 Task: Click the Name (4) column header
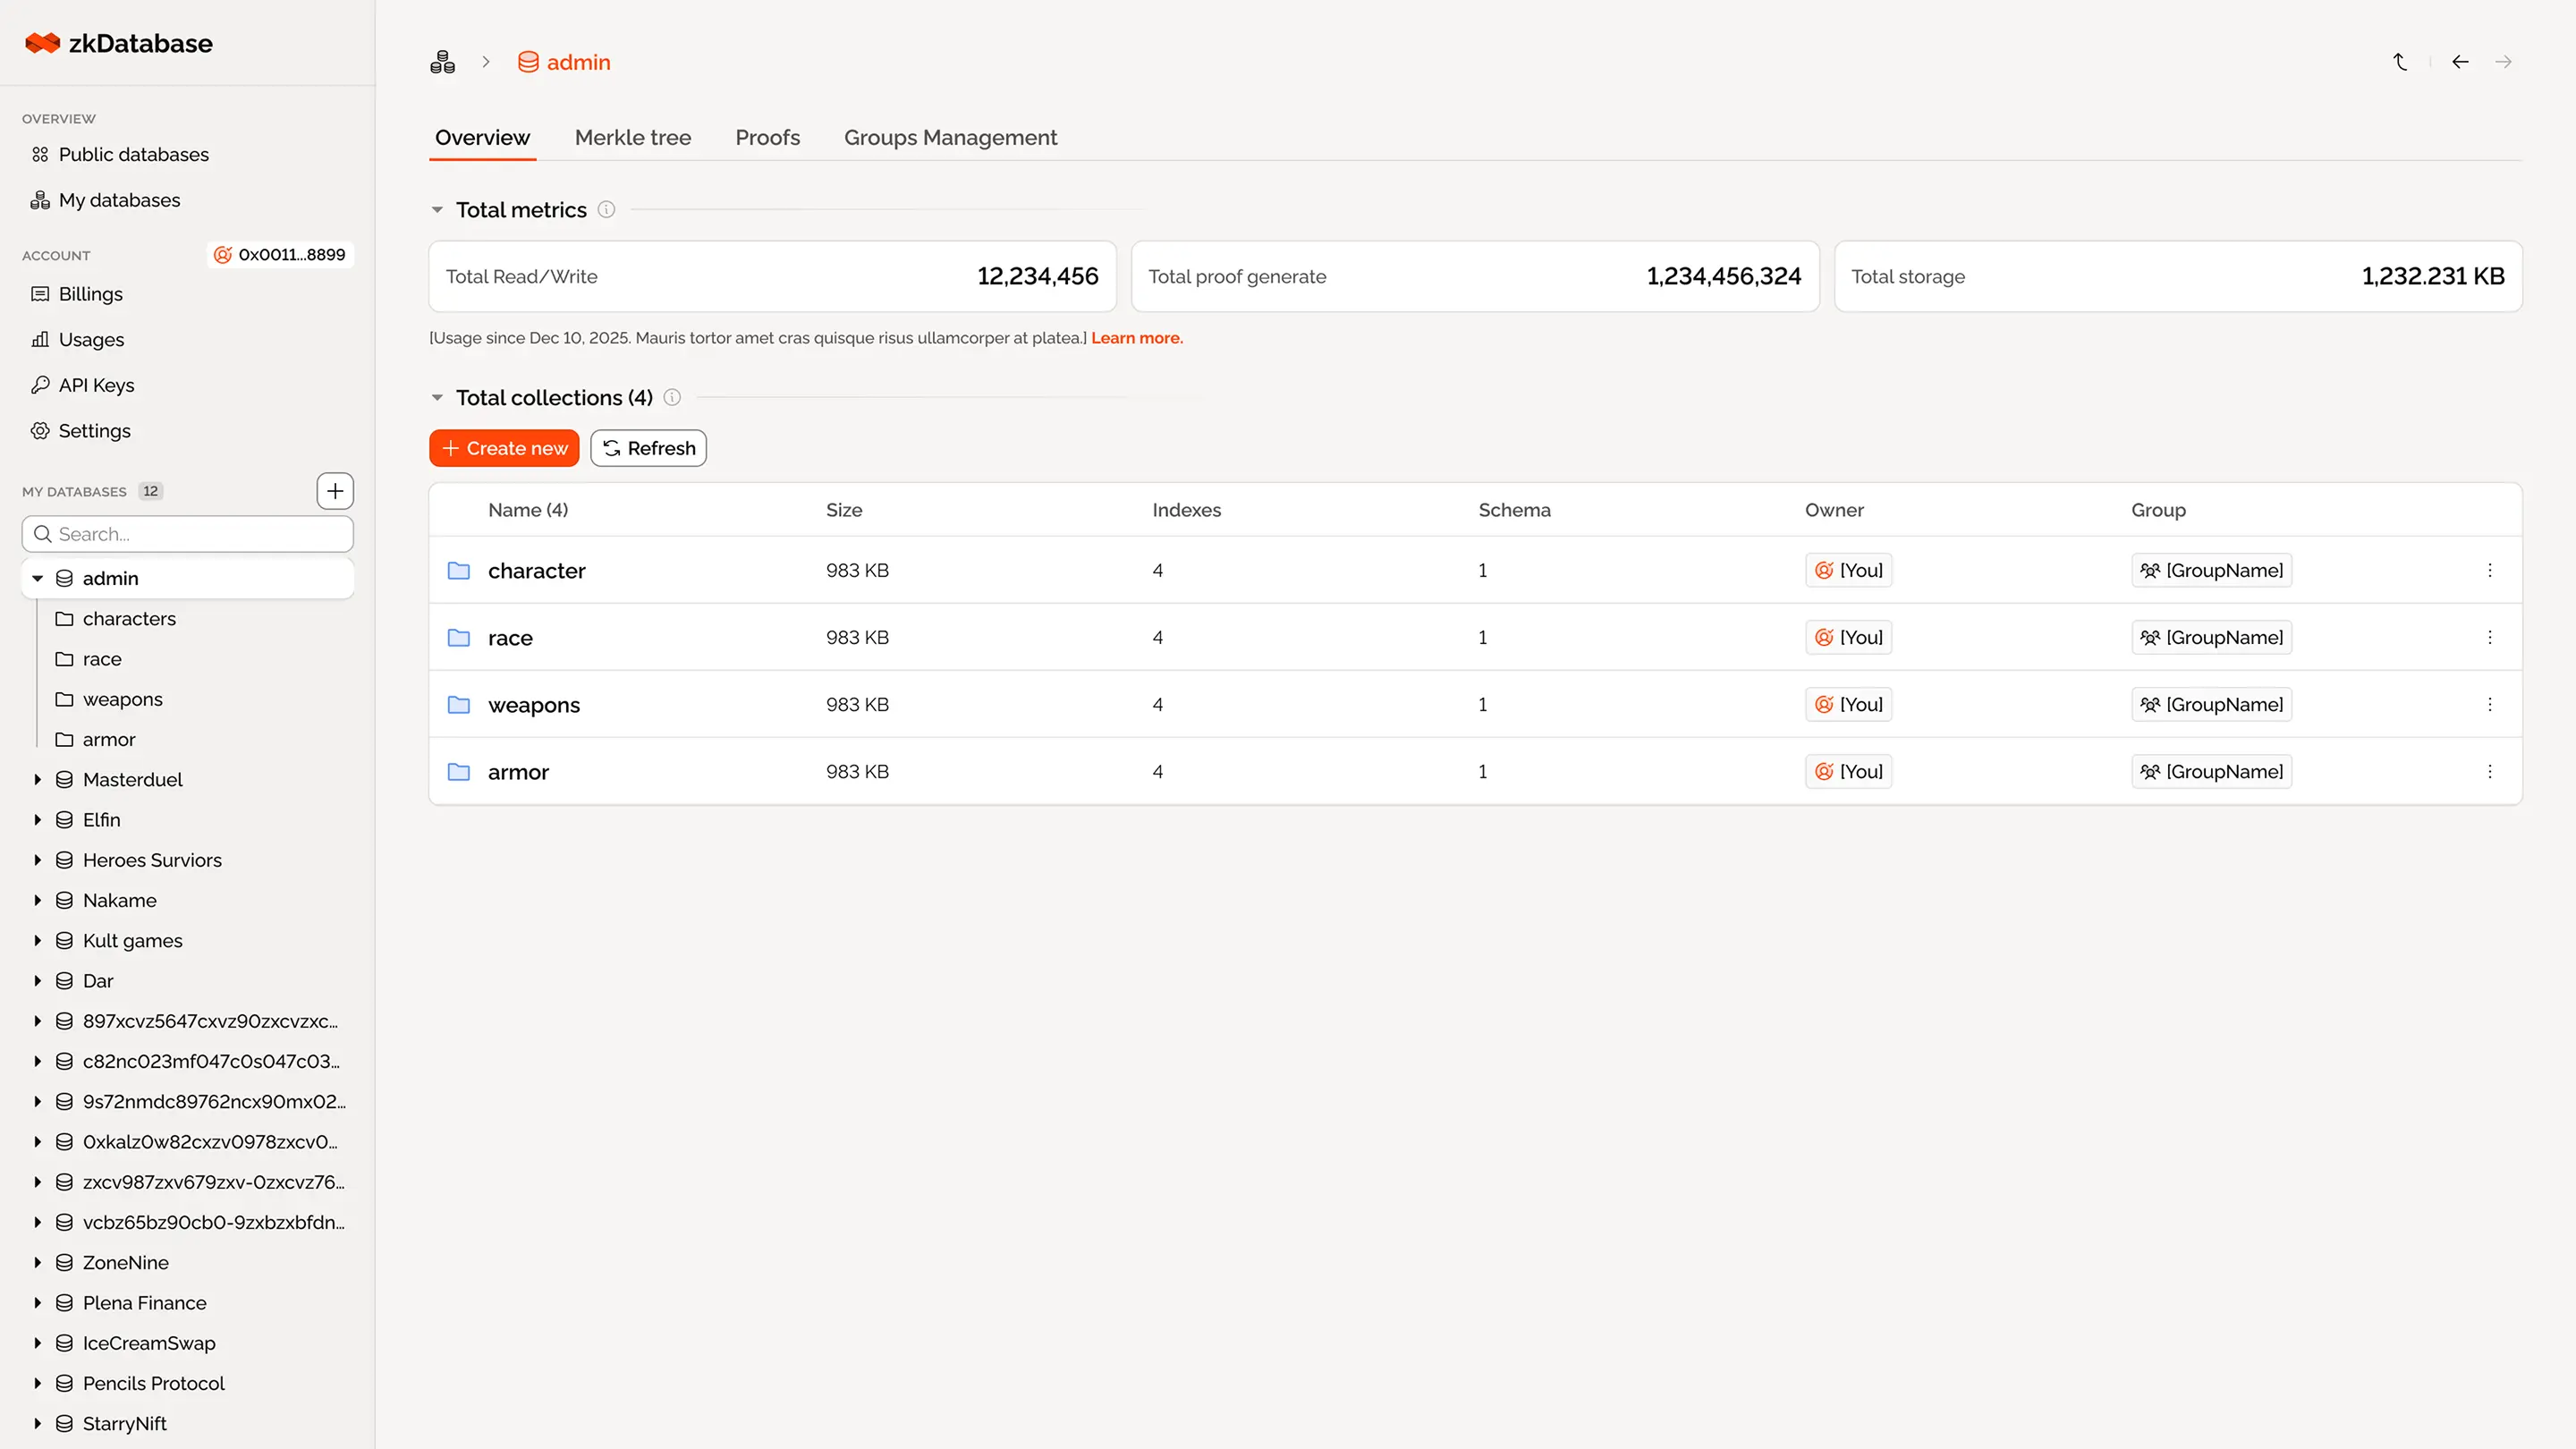click(x=528, y=510)
